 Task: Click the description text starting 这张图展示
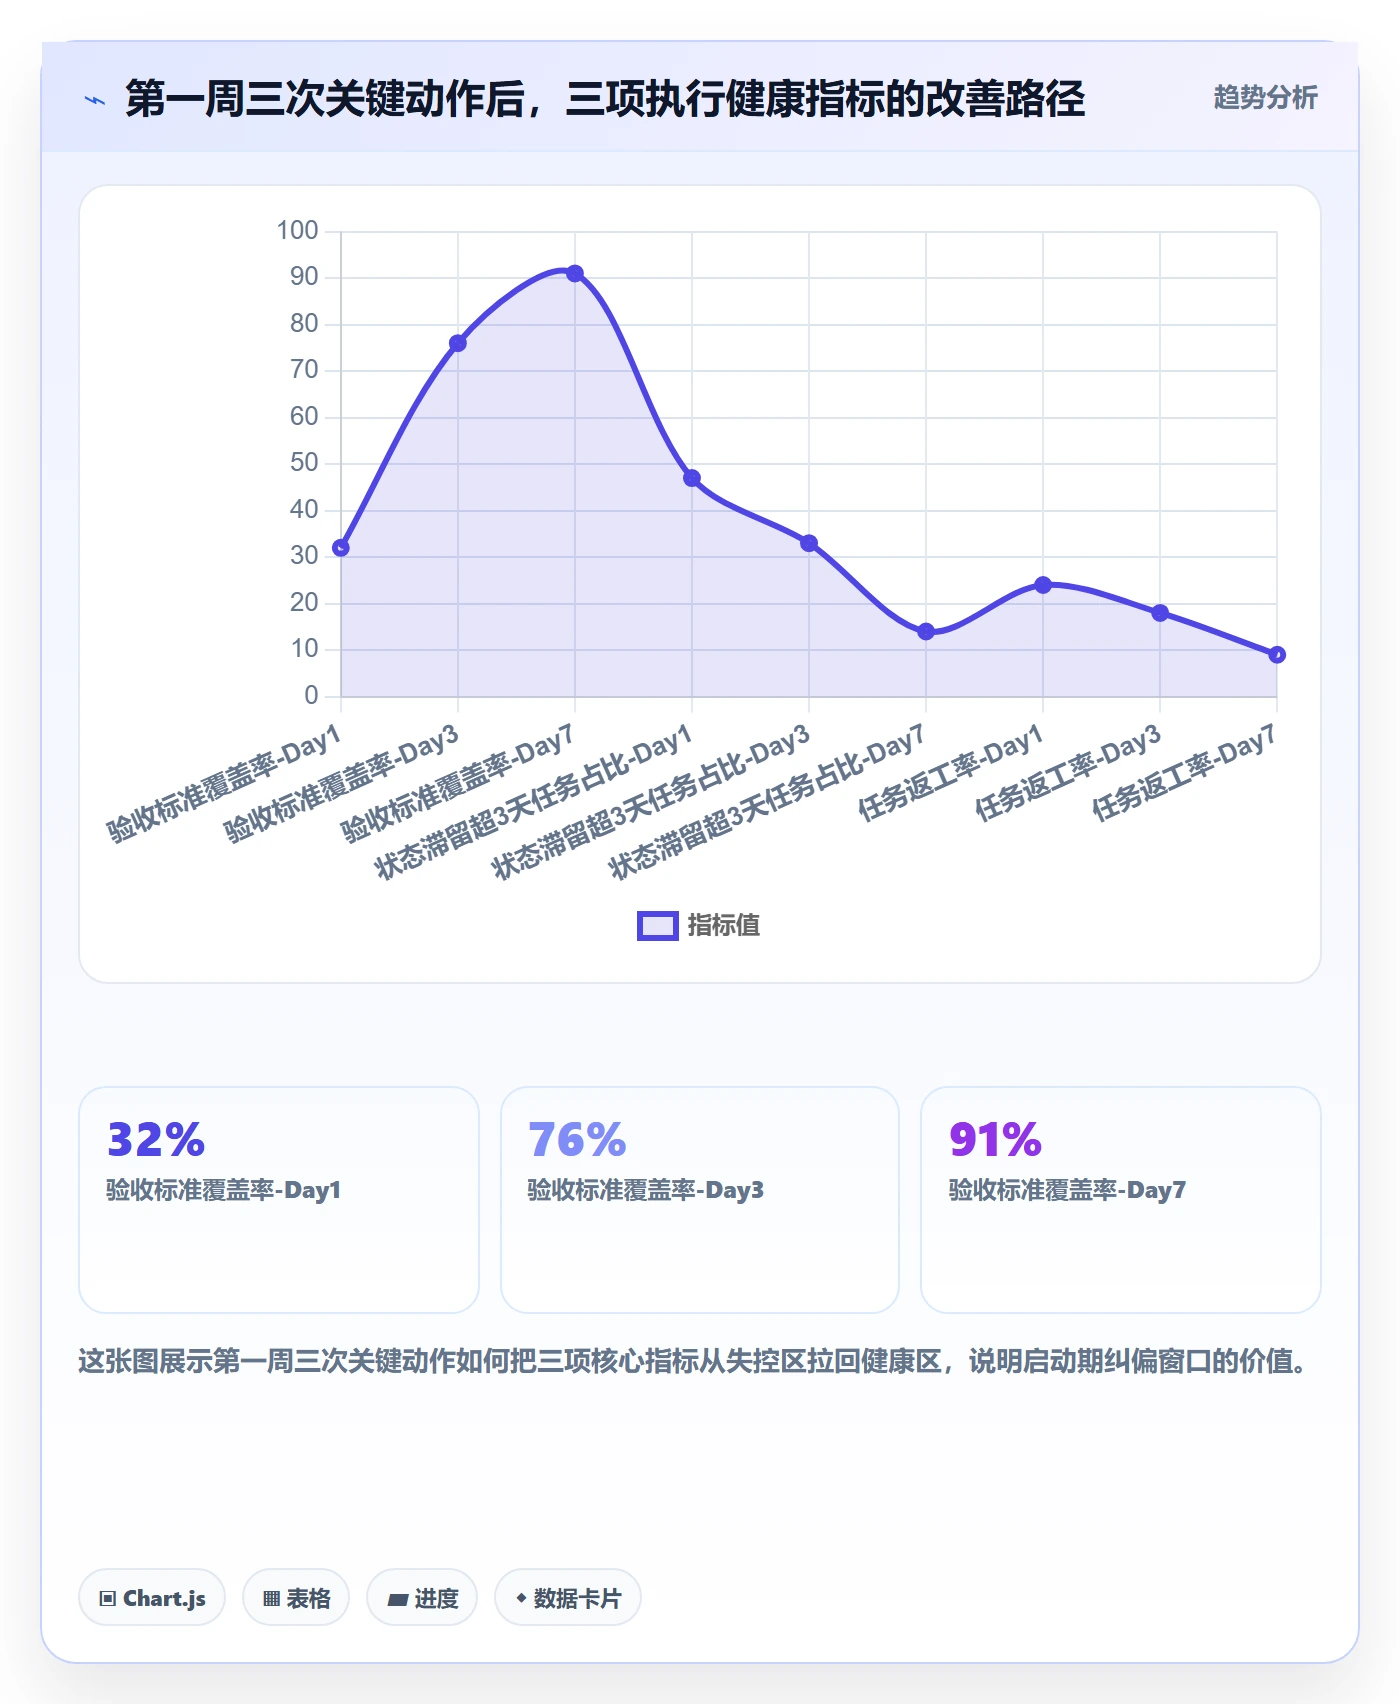694,1361
